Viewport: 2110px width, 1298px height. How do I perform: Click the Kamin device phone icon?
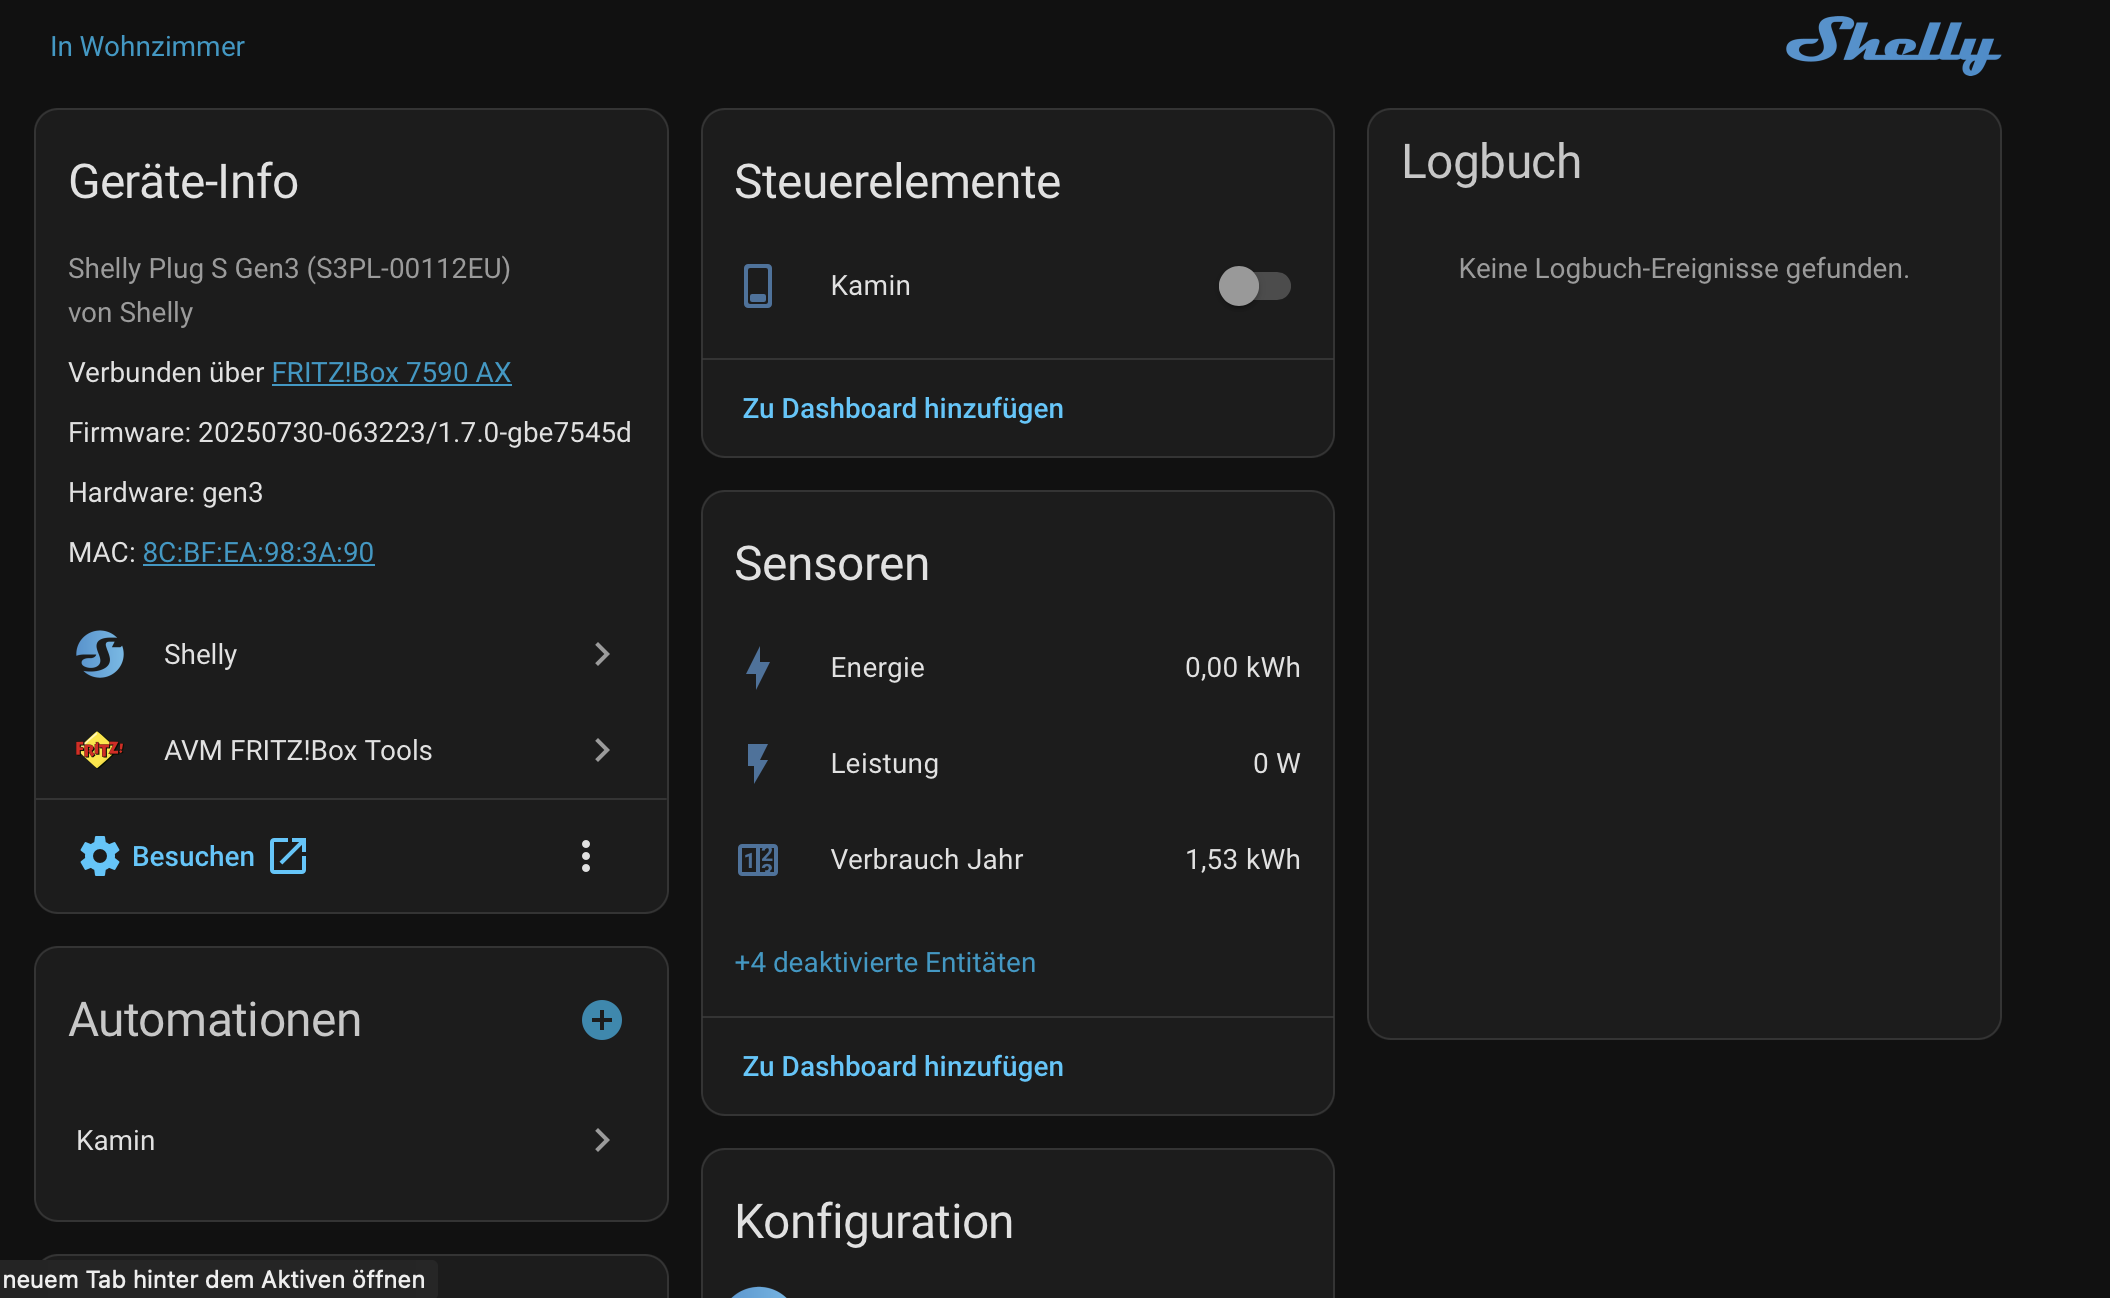758,286
